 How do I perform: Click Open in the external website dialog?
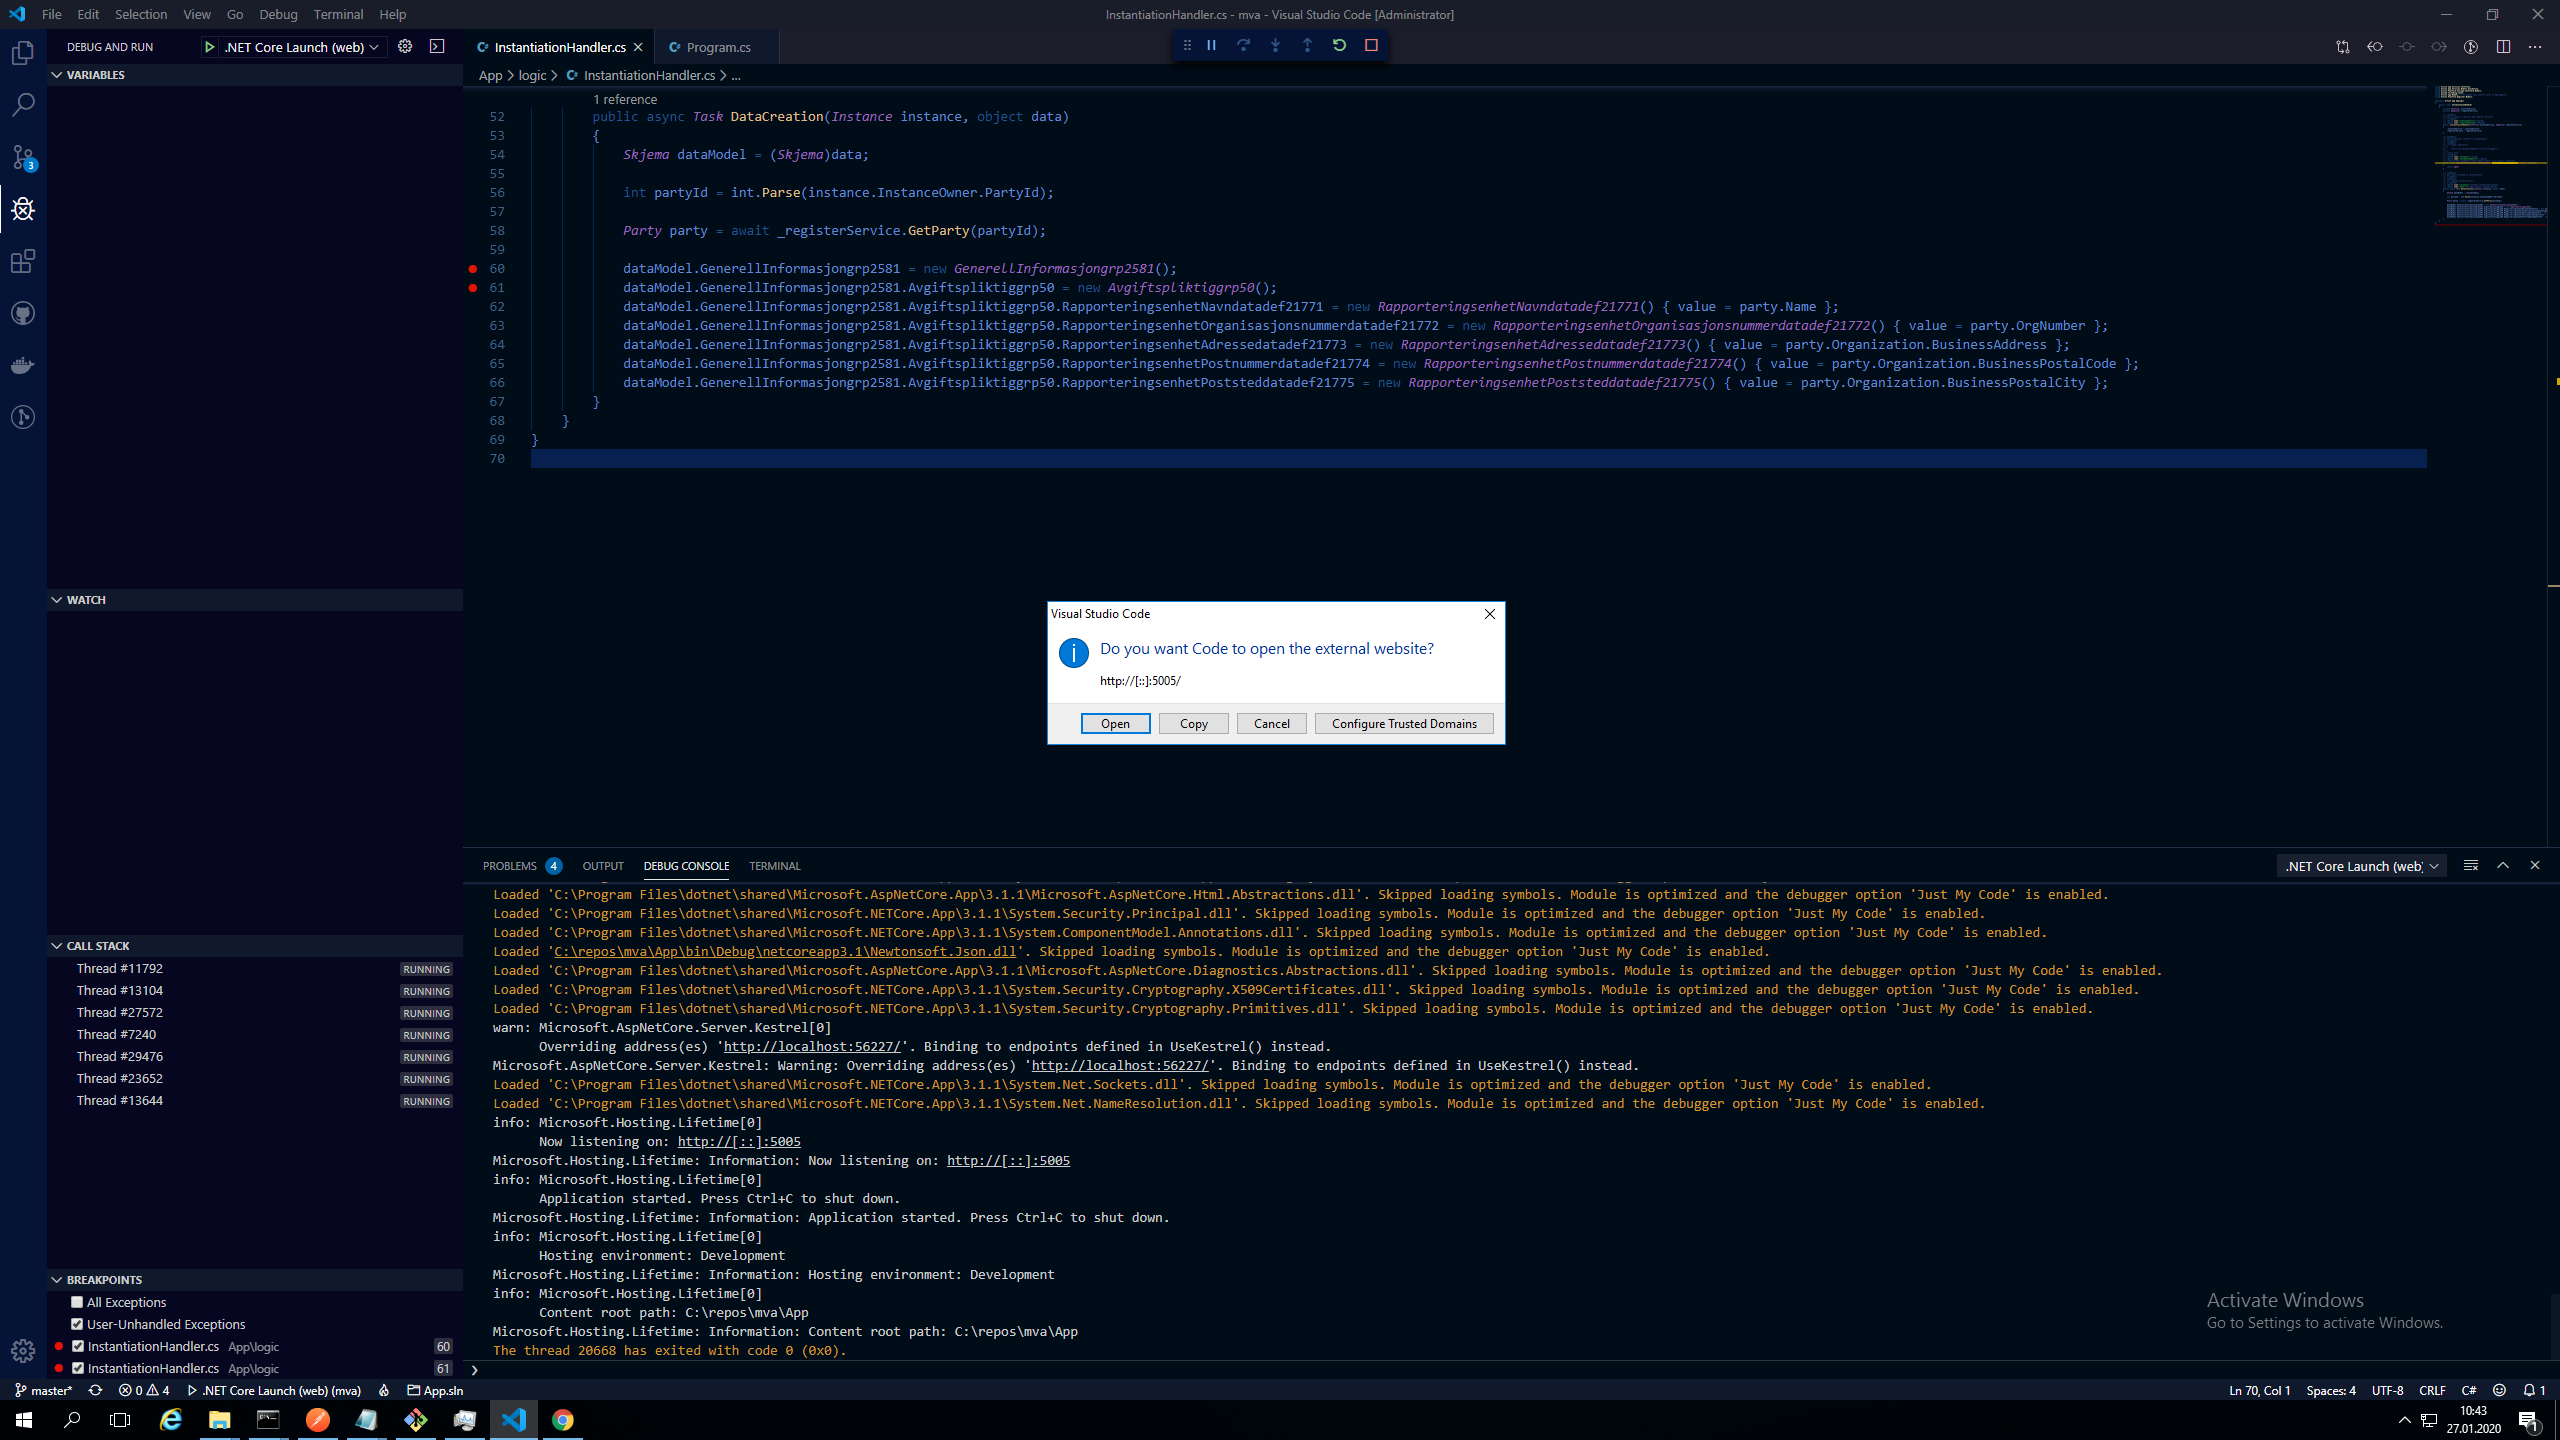[1115, 723]
